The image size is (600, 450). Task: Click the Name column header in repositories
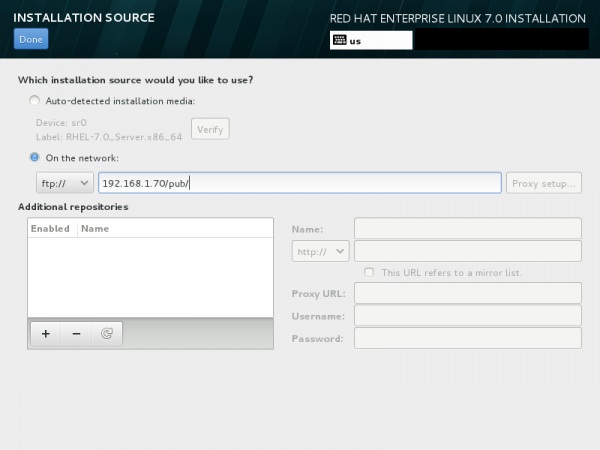tap(95, 228)
